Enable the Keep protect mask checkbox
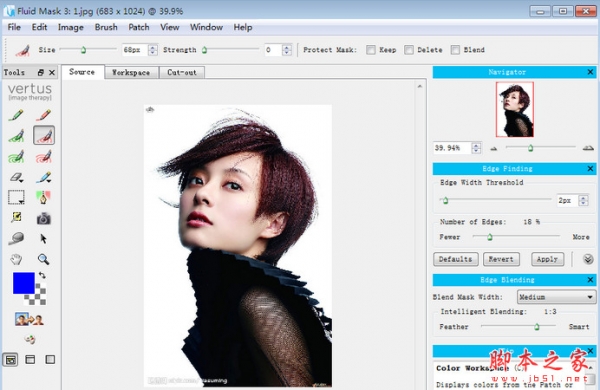The image size is (600, 390). [370, 50]
